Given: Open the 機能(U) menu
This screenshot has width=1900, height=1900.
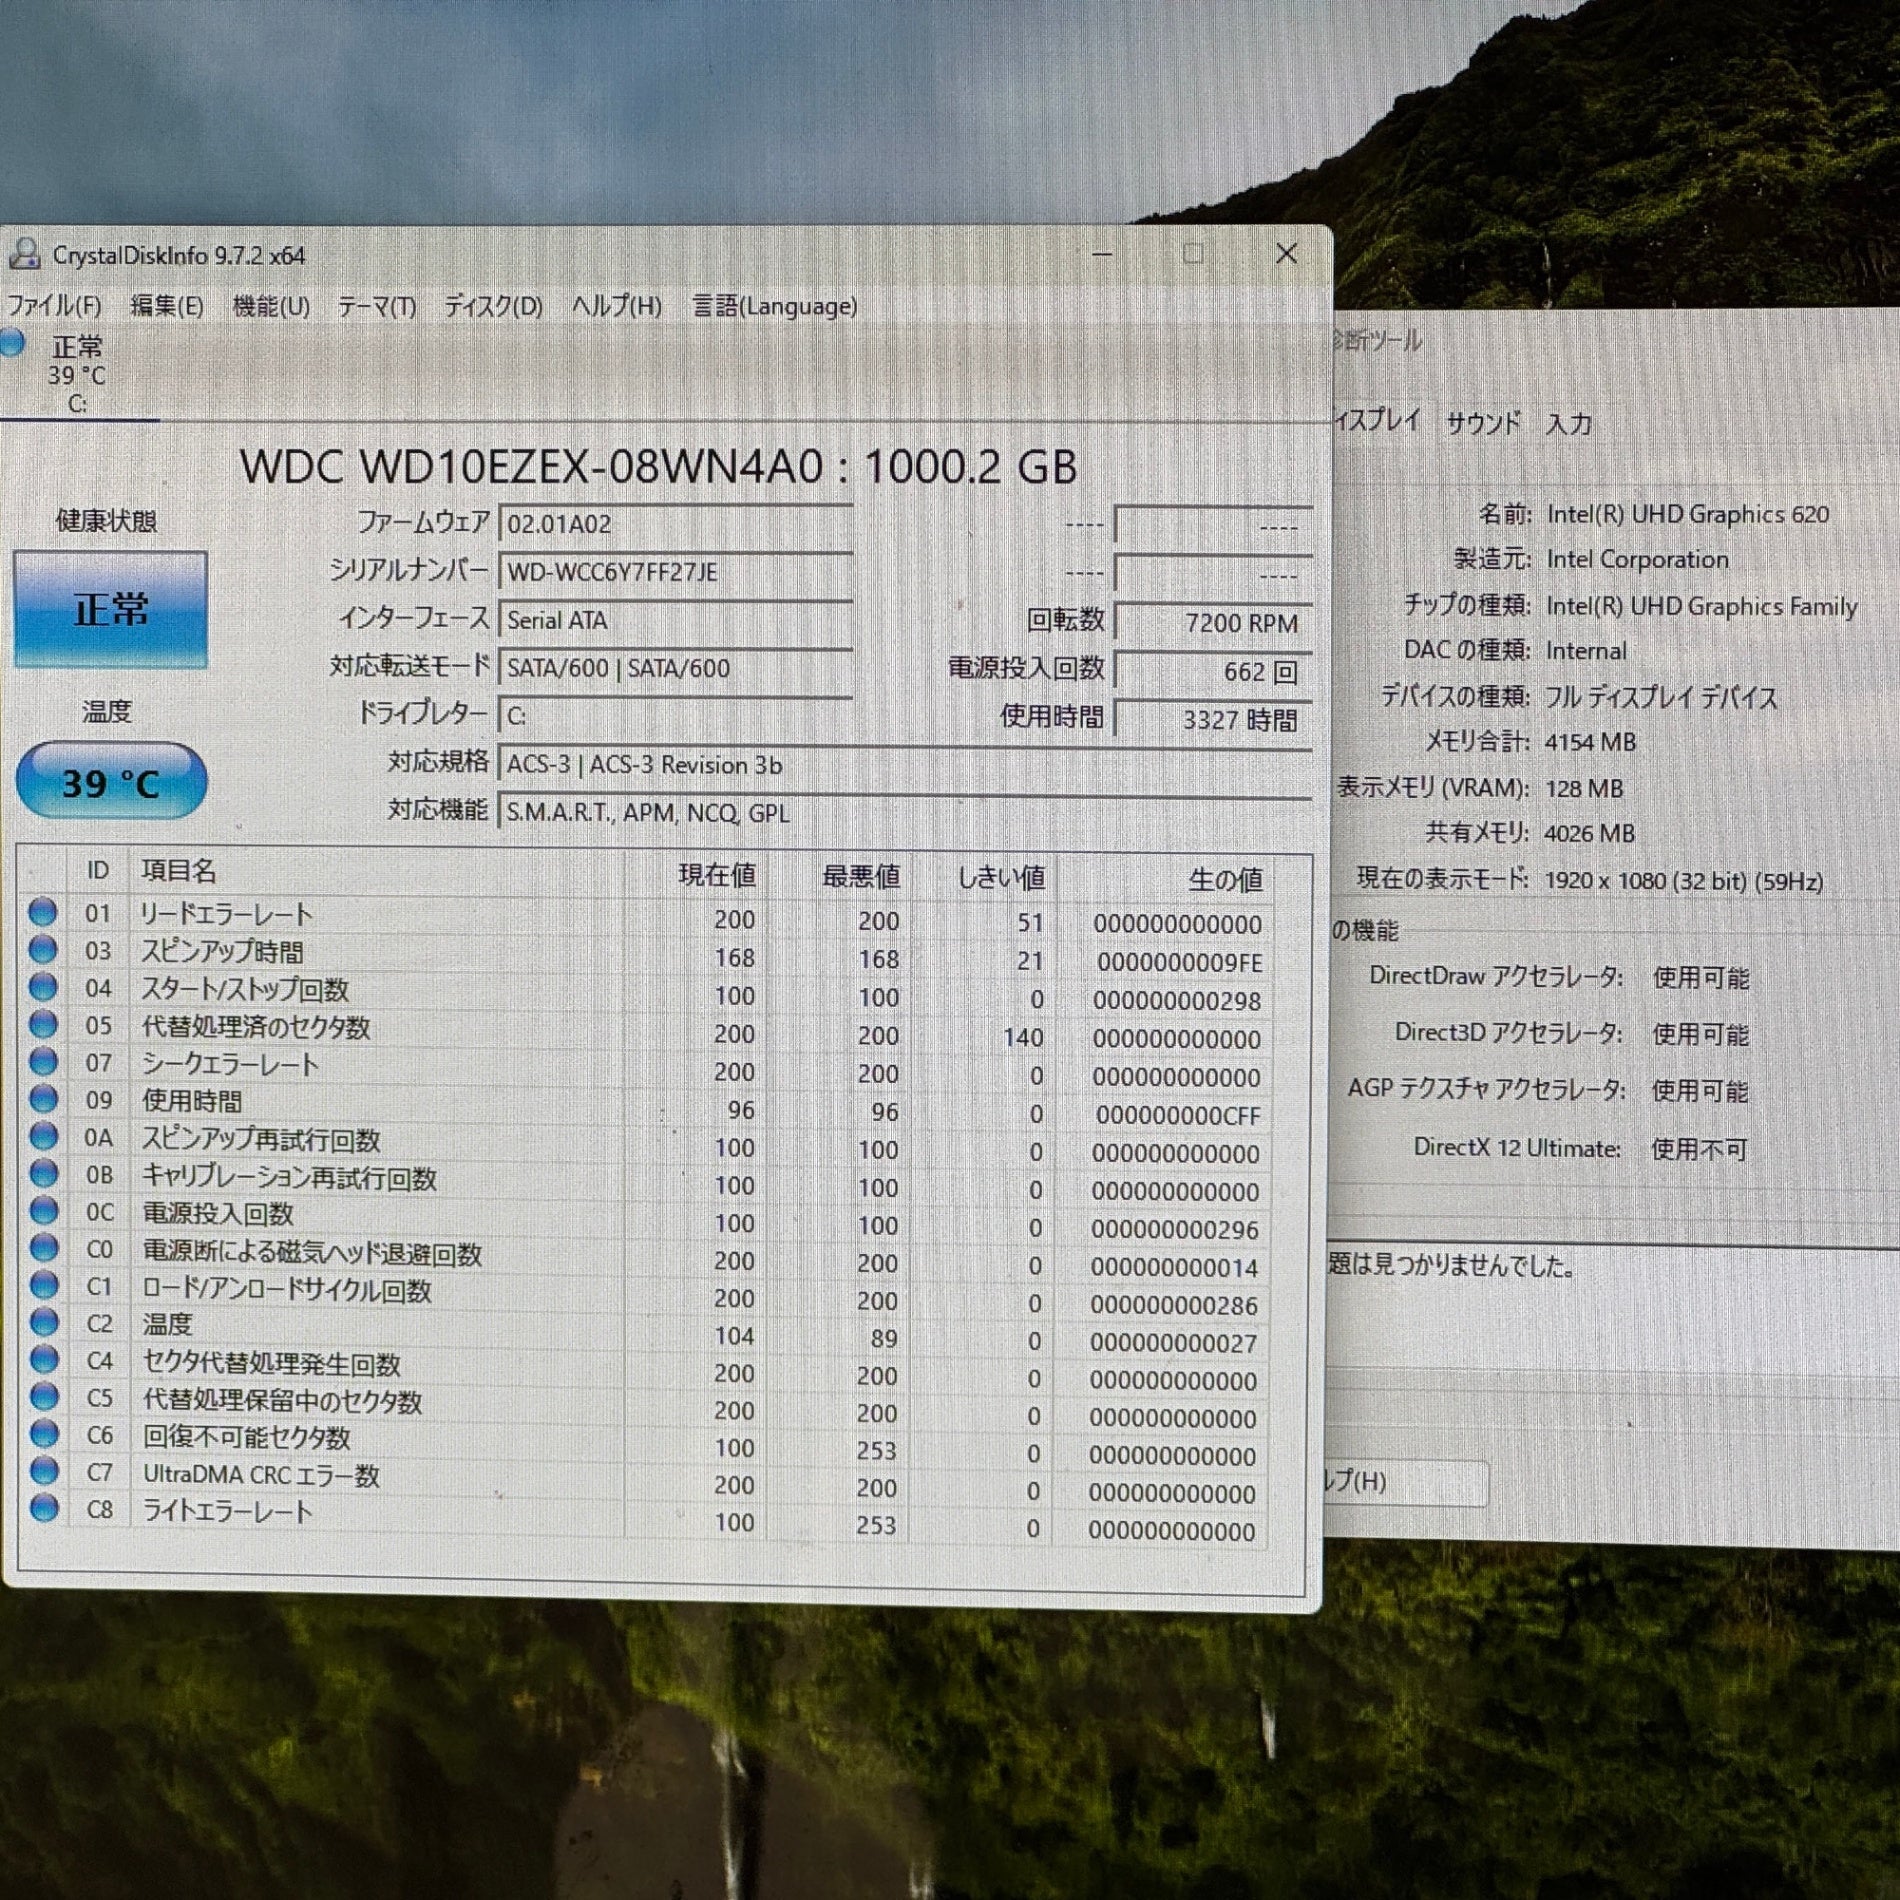Looking at the screenshot, I should click(x=271, y=306).
